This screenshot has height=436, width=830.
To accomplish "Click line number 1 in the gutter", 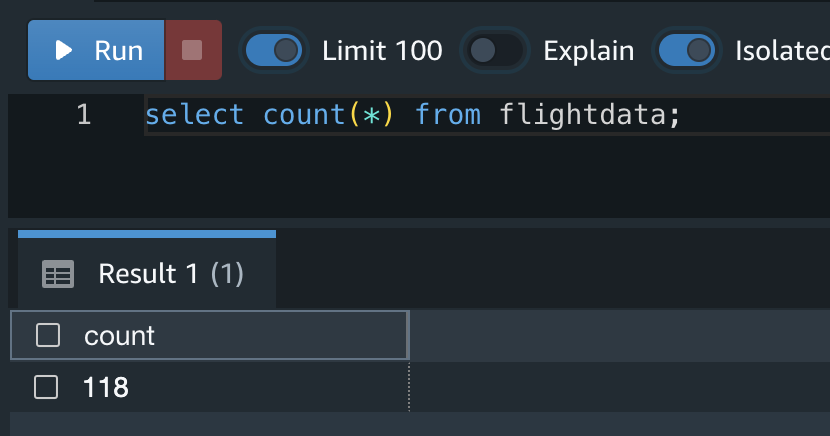I will pyautogui.click(x=84, y=114).
